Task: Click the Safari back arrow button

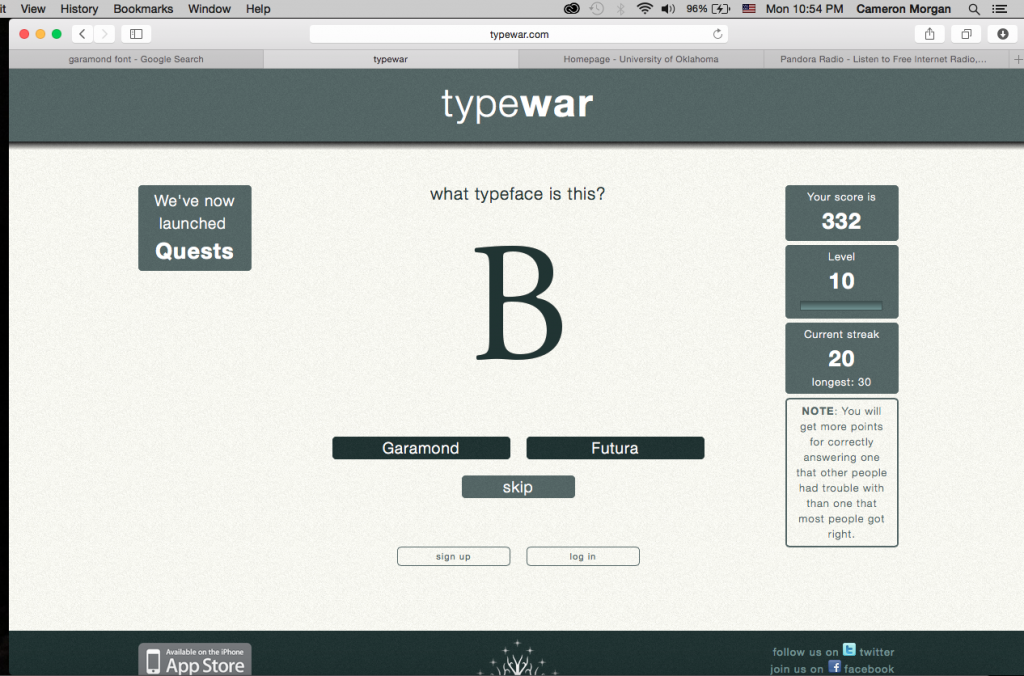Action: (x=82, y=34)
